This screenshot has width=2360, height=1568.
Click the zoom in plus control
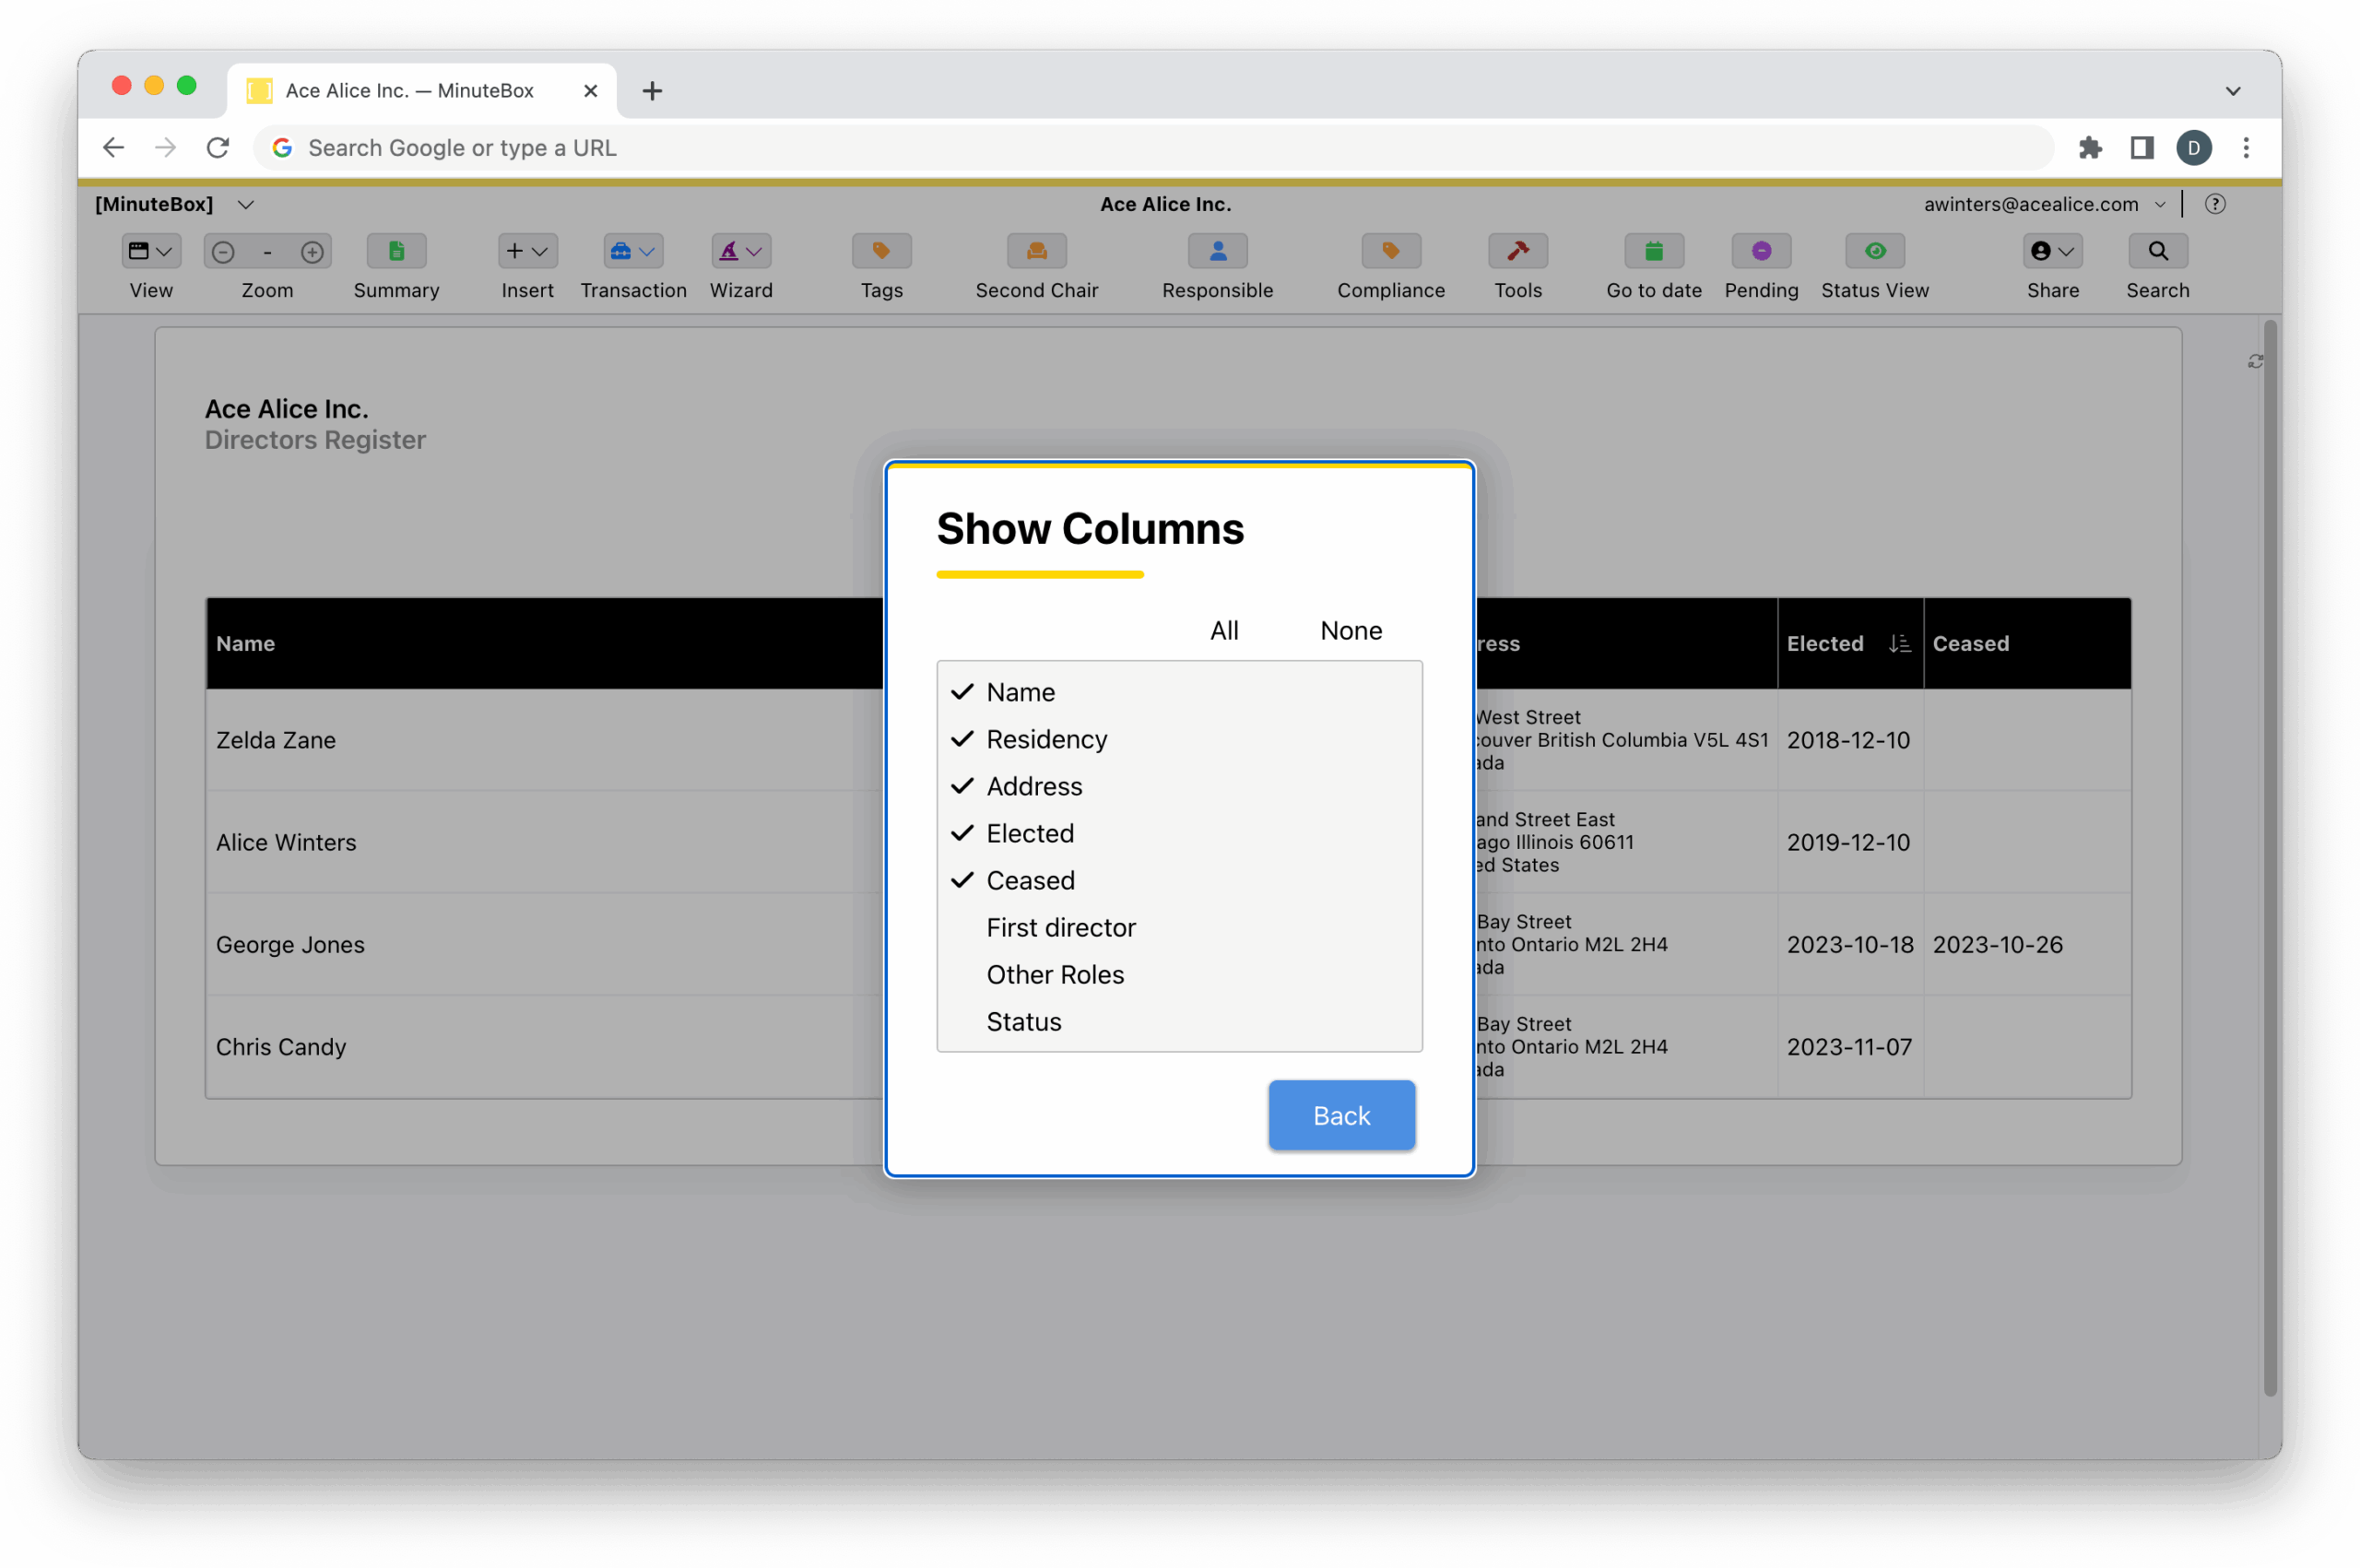(x=312, y=252)
